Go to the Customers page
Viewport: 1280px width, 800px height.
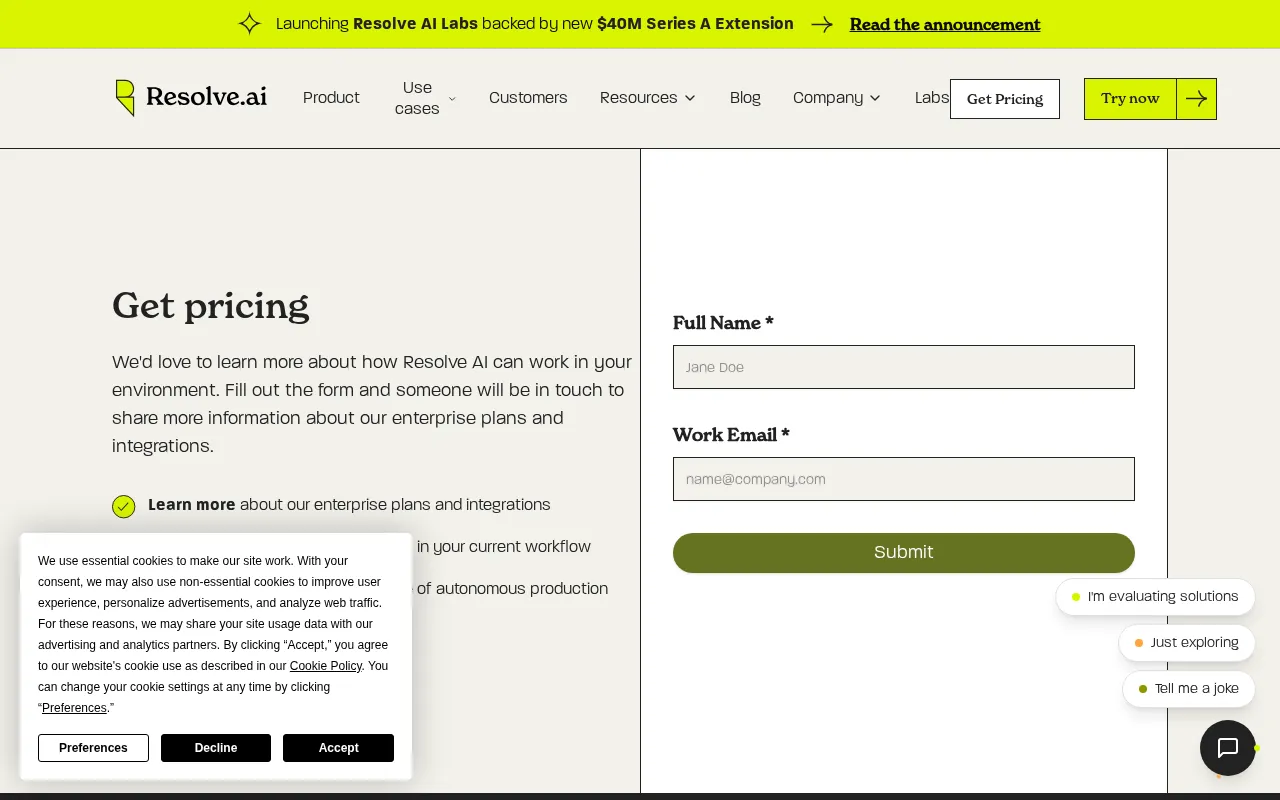(528, 98)
